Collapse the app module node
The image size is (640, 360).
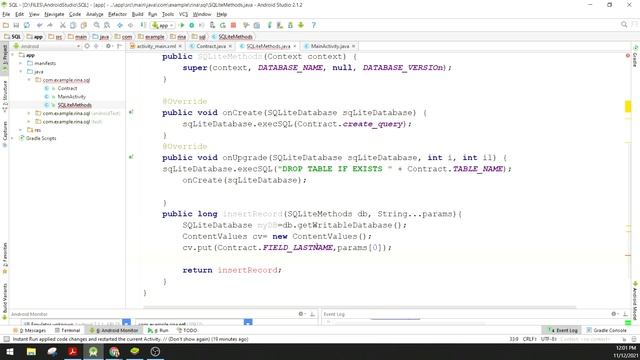[x=13, y=55]
